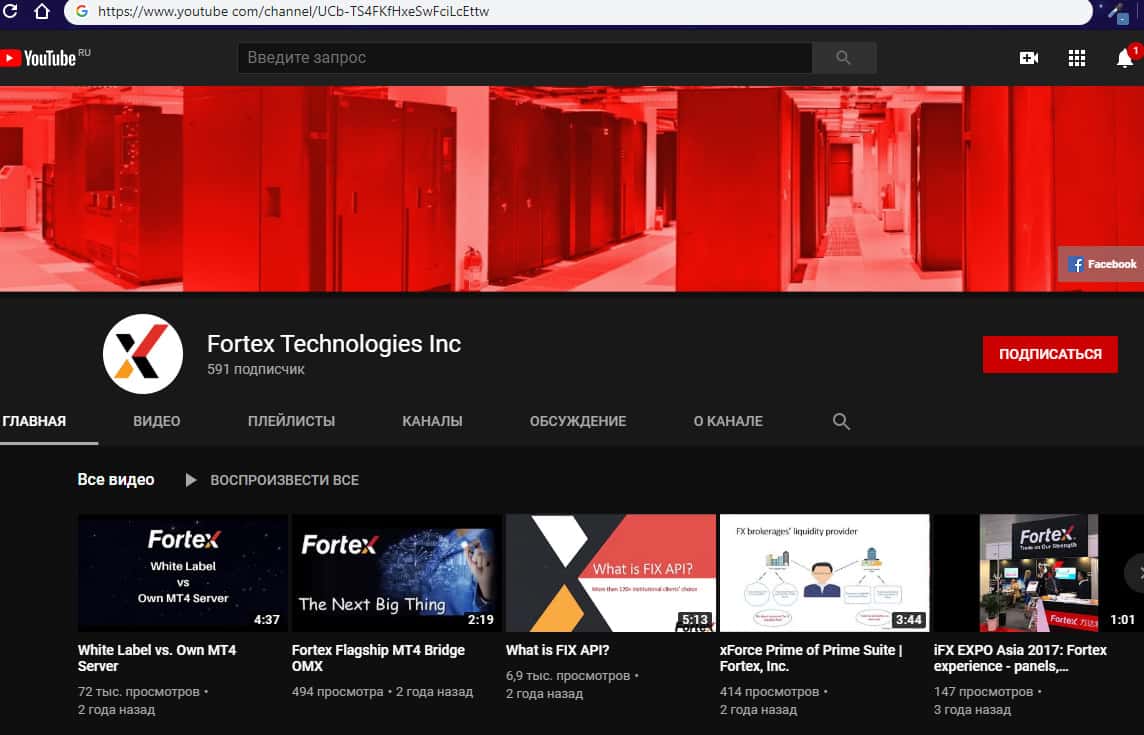
Task: Select the О КАНАЛЕ tab
Action: tap(727, 421)
